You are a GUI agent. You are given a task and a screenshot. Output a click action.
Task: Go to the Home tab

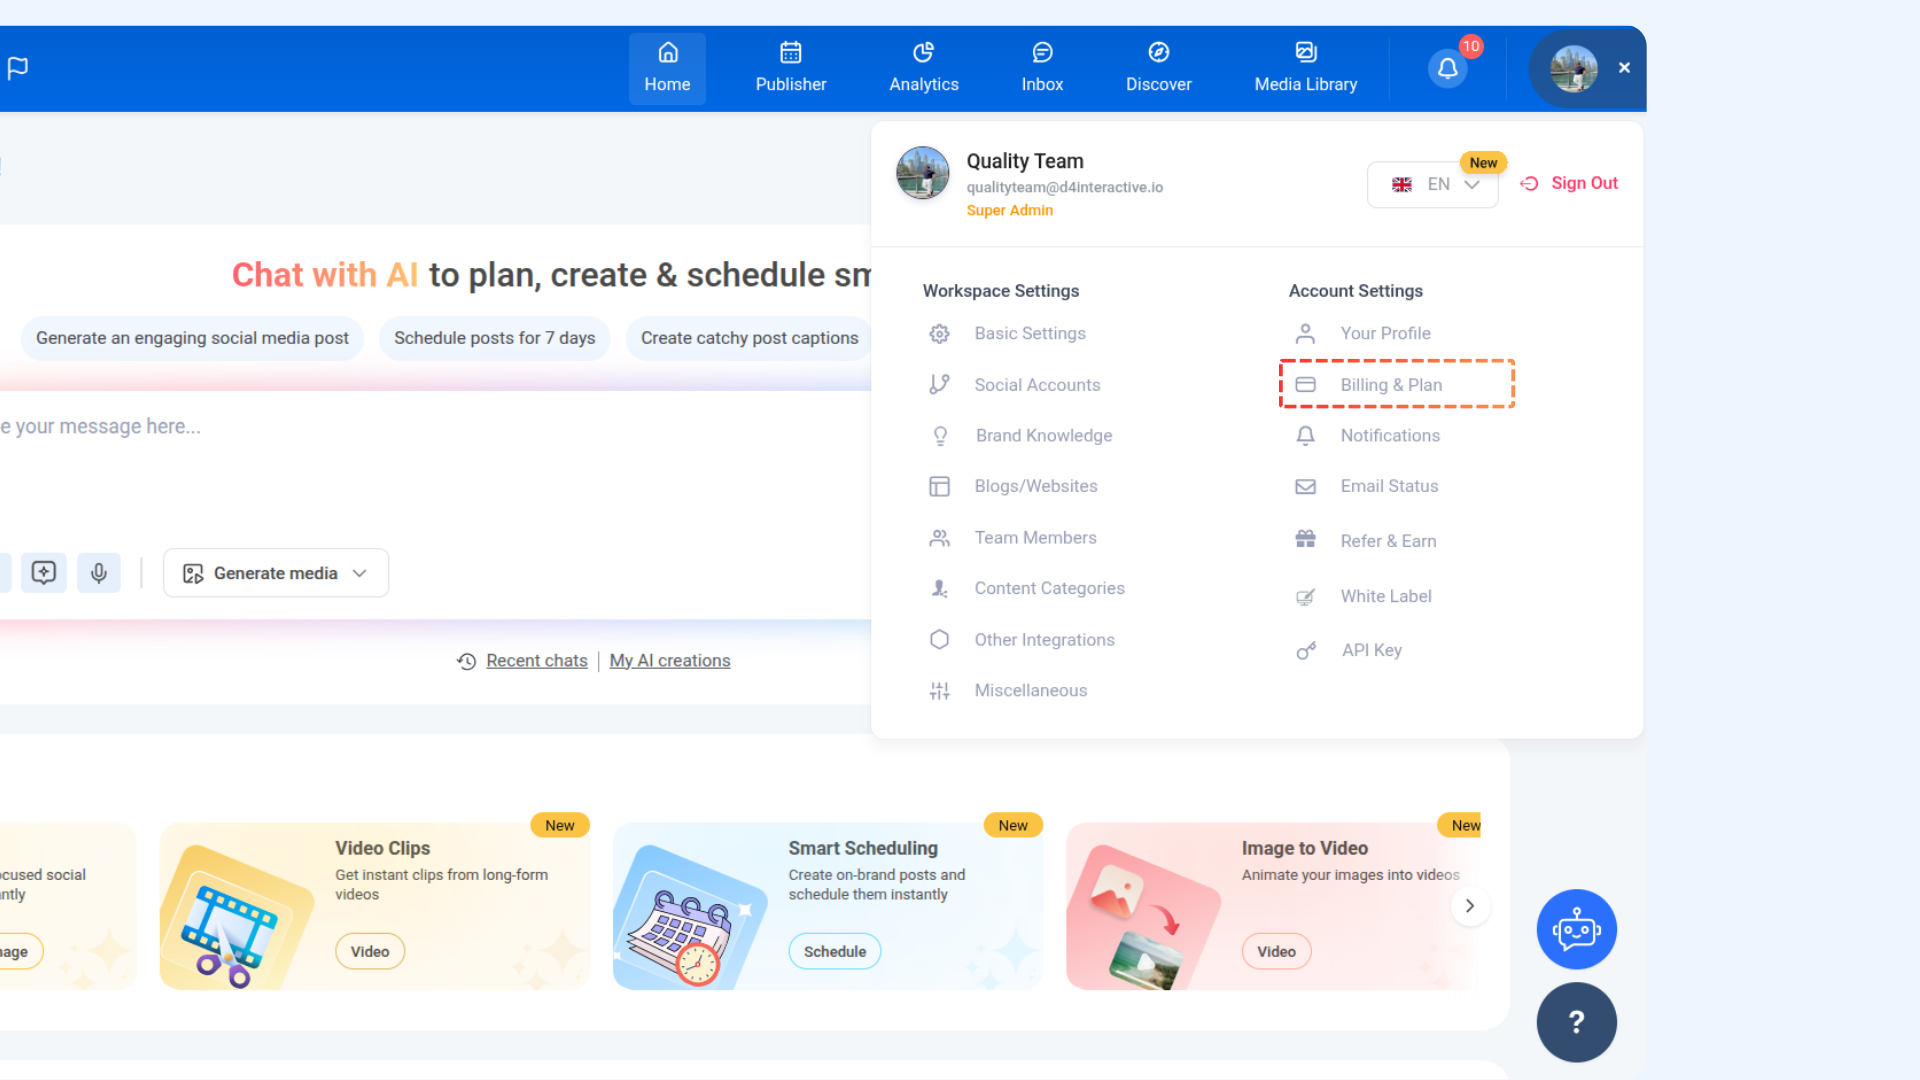(x=667, y=68)
